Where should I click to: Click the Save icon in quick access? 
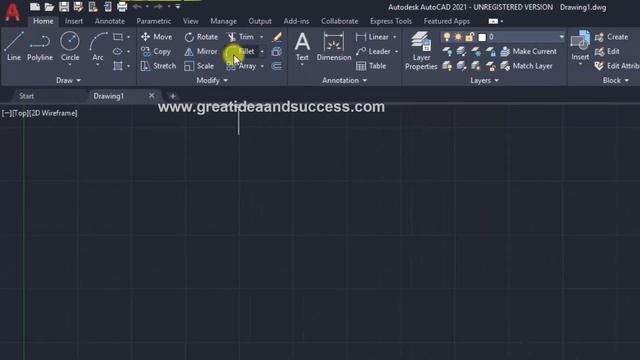point(64,7)
